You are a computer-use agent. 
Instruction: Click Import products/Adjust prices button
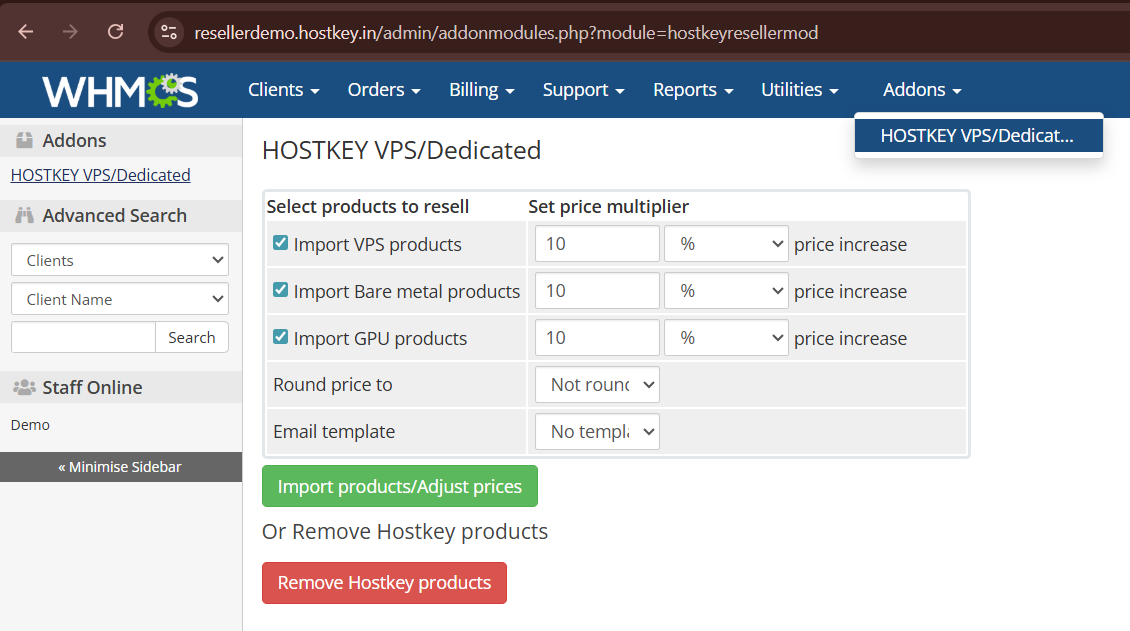click(399, 487)
